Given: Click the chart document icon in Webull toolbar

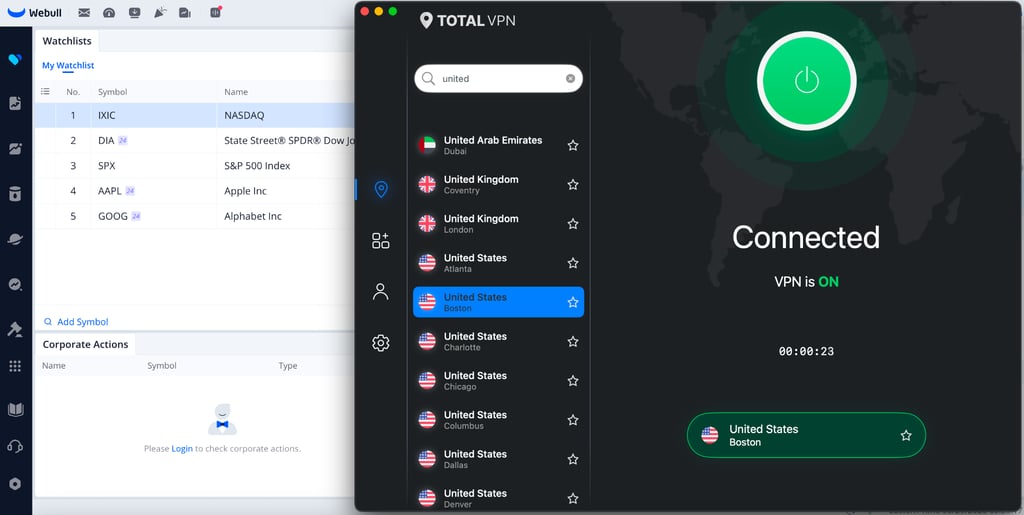Looking at the screenshot, I should pos(185,12).
